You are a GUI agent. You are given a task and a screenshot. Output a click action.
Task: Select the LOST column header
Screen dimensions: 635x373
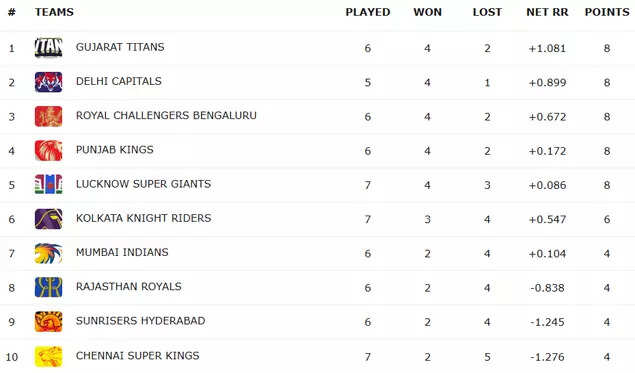pos(487,12)
